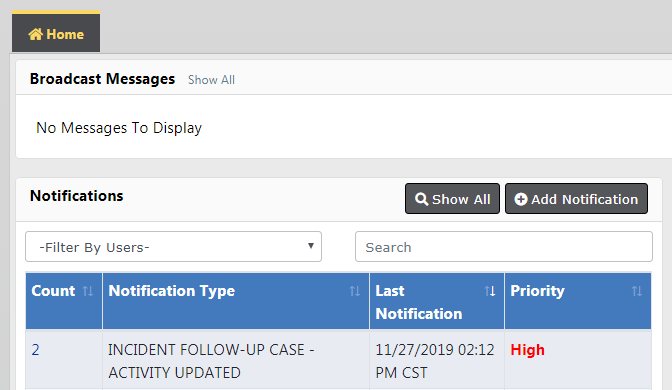This screenshot has width=672, height=390.
Task: Sort by Notification Type arrows icon
Action: [x=354, y=291]
